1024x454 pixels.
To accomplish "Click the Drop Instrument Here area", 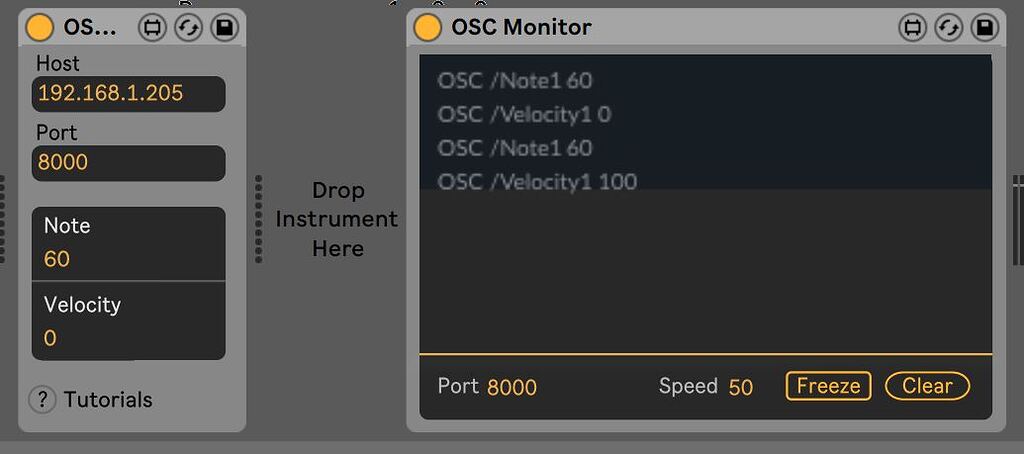I will (337, 219).
